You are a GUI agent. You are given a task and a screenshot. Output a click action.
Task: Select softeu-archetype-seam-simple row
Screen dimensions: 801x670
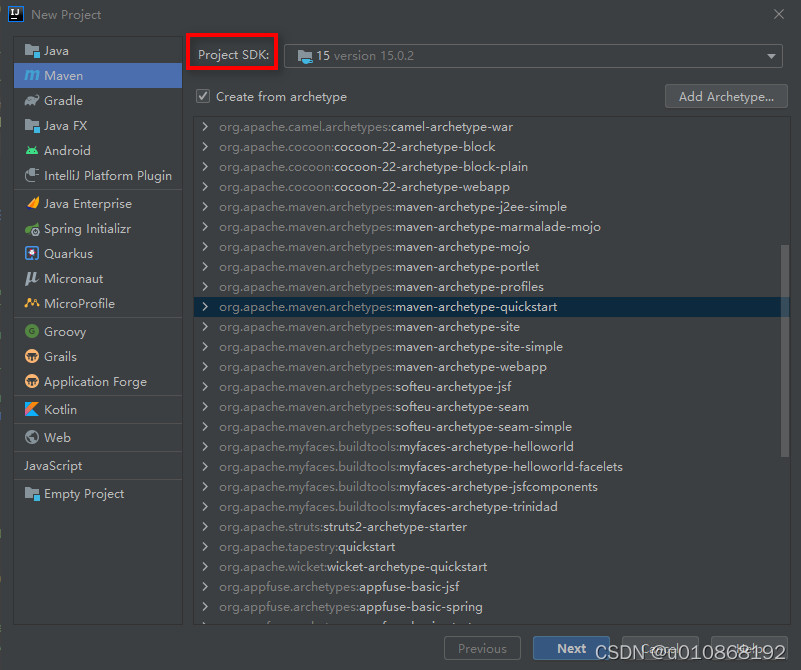pyautogui.click(x=491, y=426)
